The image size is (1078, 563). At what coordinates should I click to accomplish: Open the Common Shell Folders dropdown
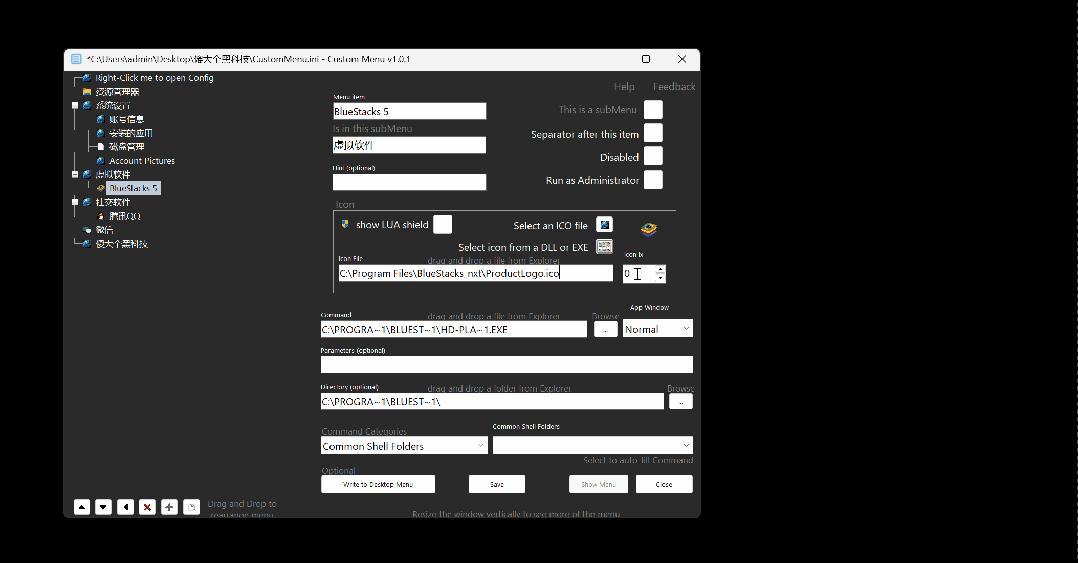point(593,445)
